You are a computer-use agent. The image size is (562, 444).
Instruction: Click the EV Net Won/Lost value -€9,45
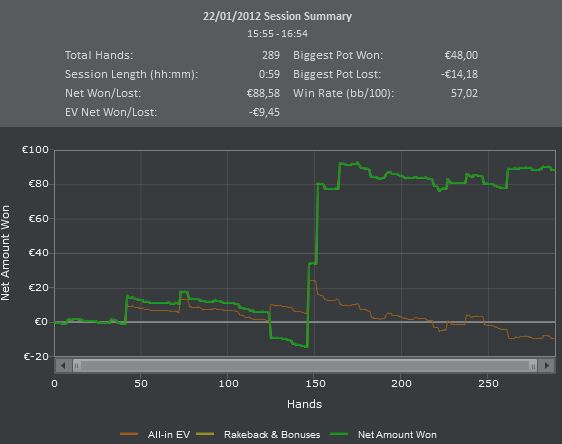coord(264,112)
